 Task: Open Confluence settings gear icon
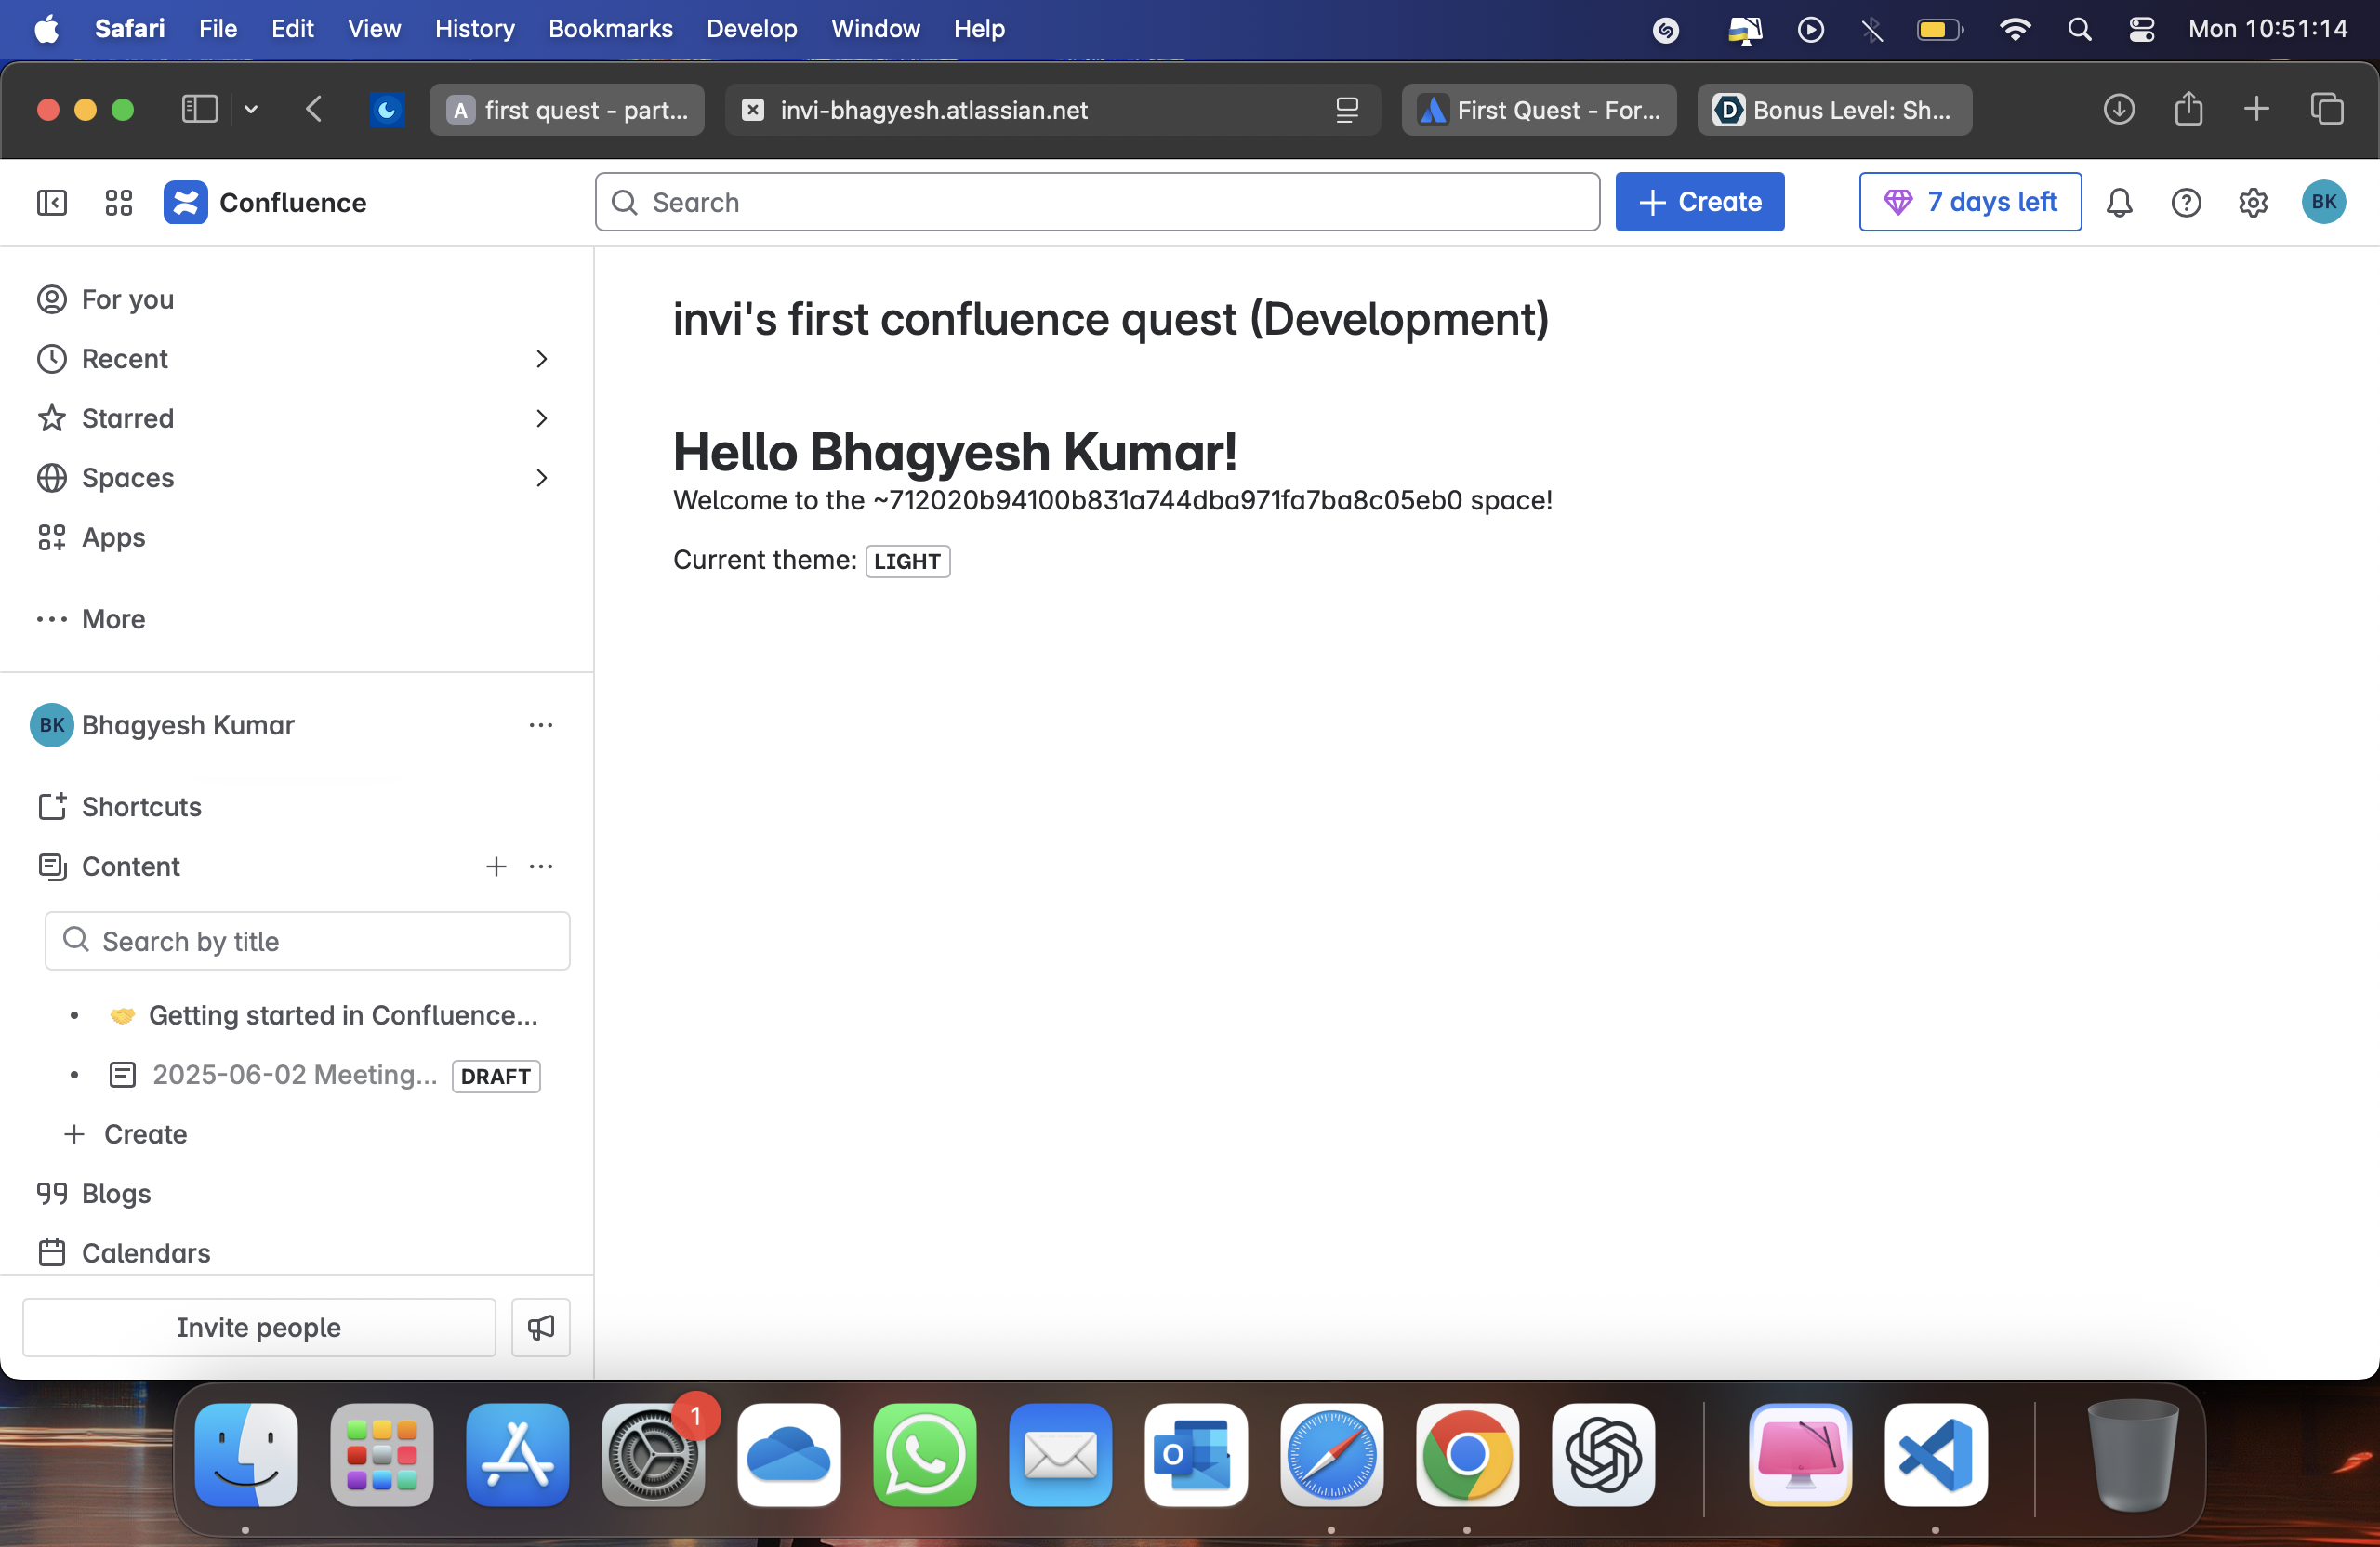2252,203
